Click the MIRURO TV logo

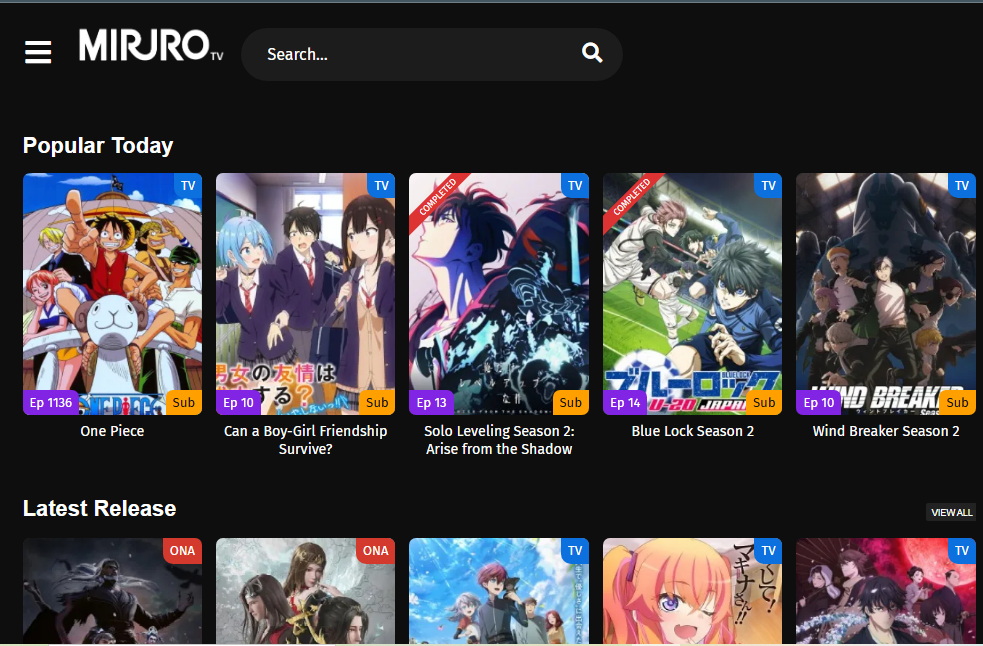tap(150, 46)
